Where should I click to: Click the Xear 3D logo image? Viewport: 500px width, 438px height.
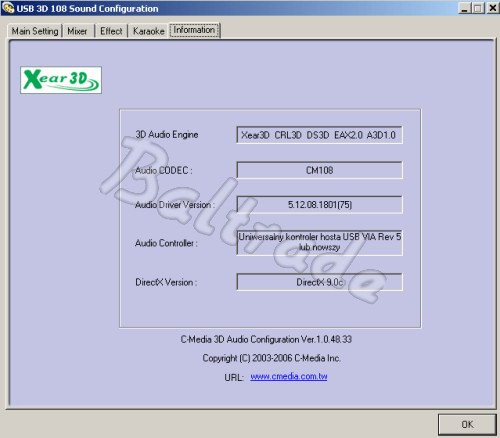coord(61,80)
